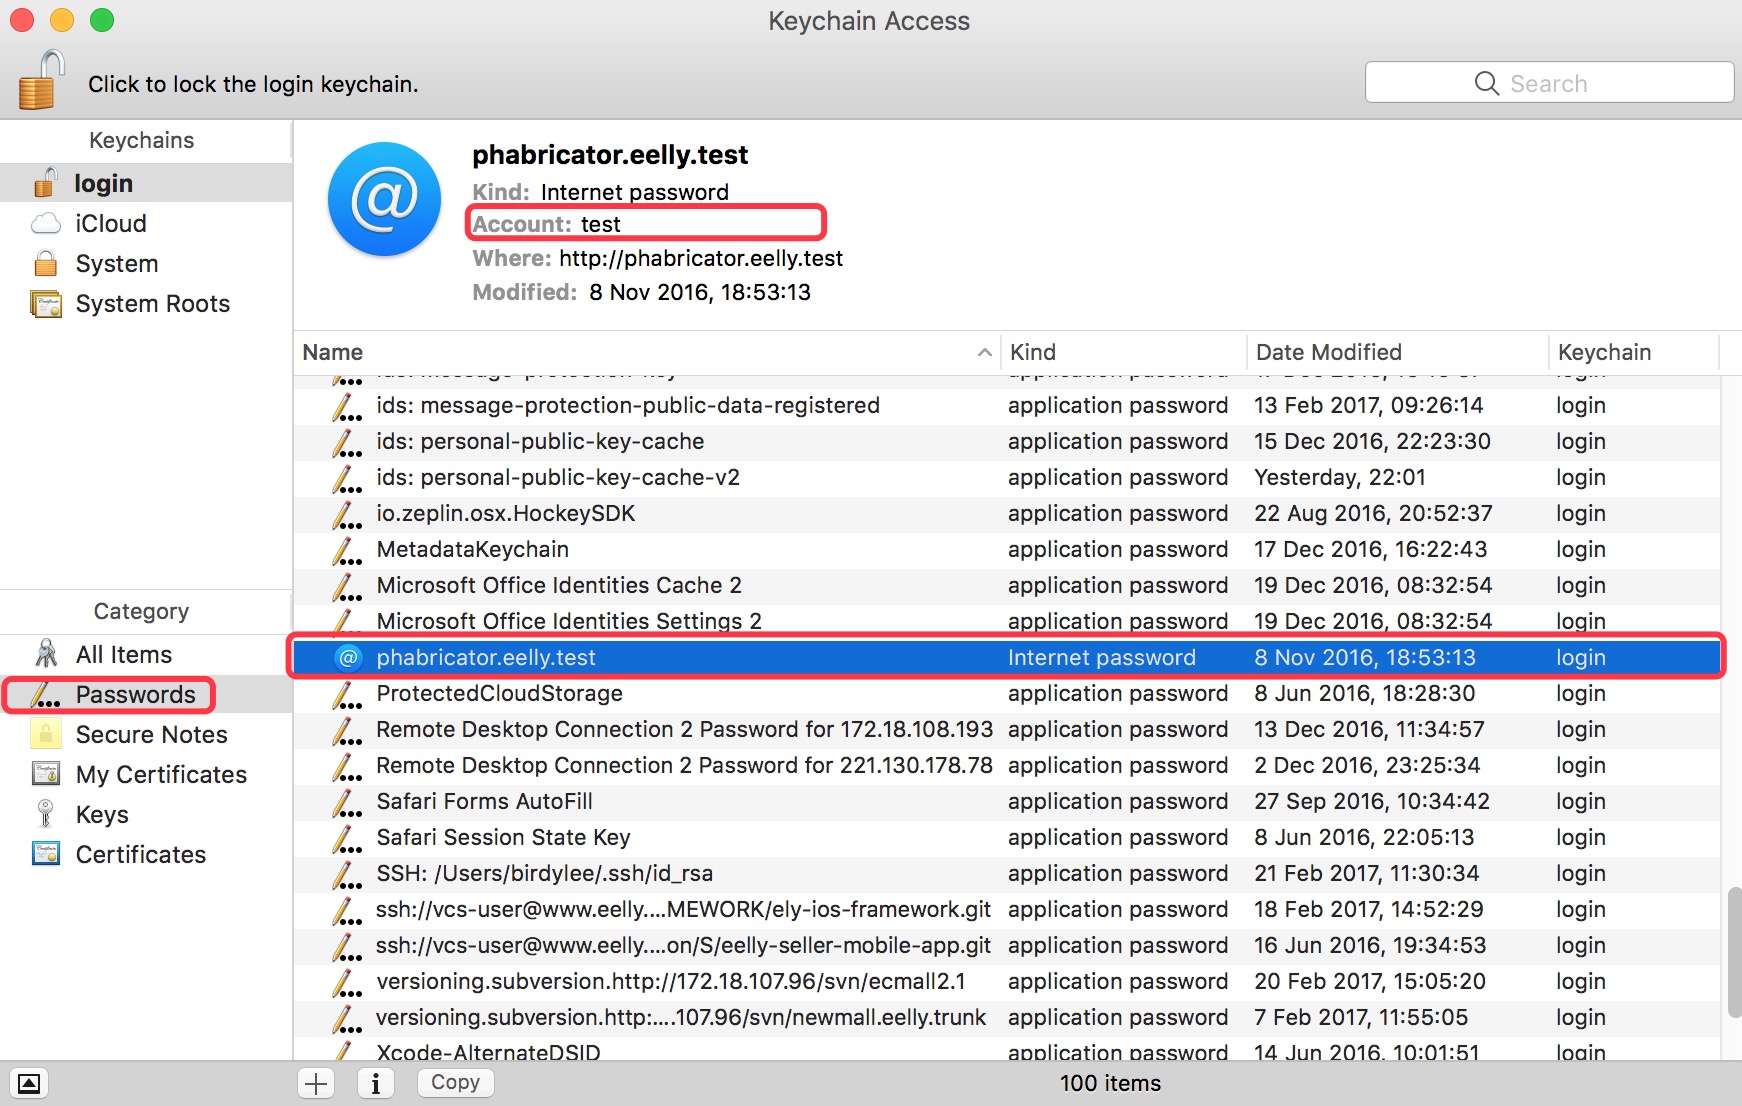1742x1106 pixels.
Task: Click the 21 Feb 2017, 11:30:34 date cell
Action: pyautogui.click(x=1367, y=873)
